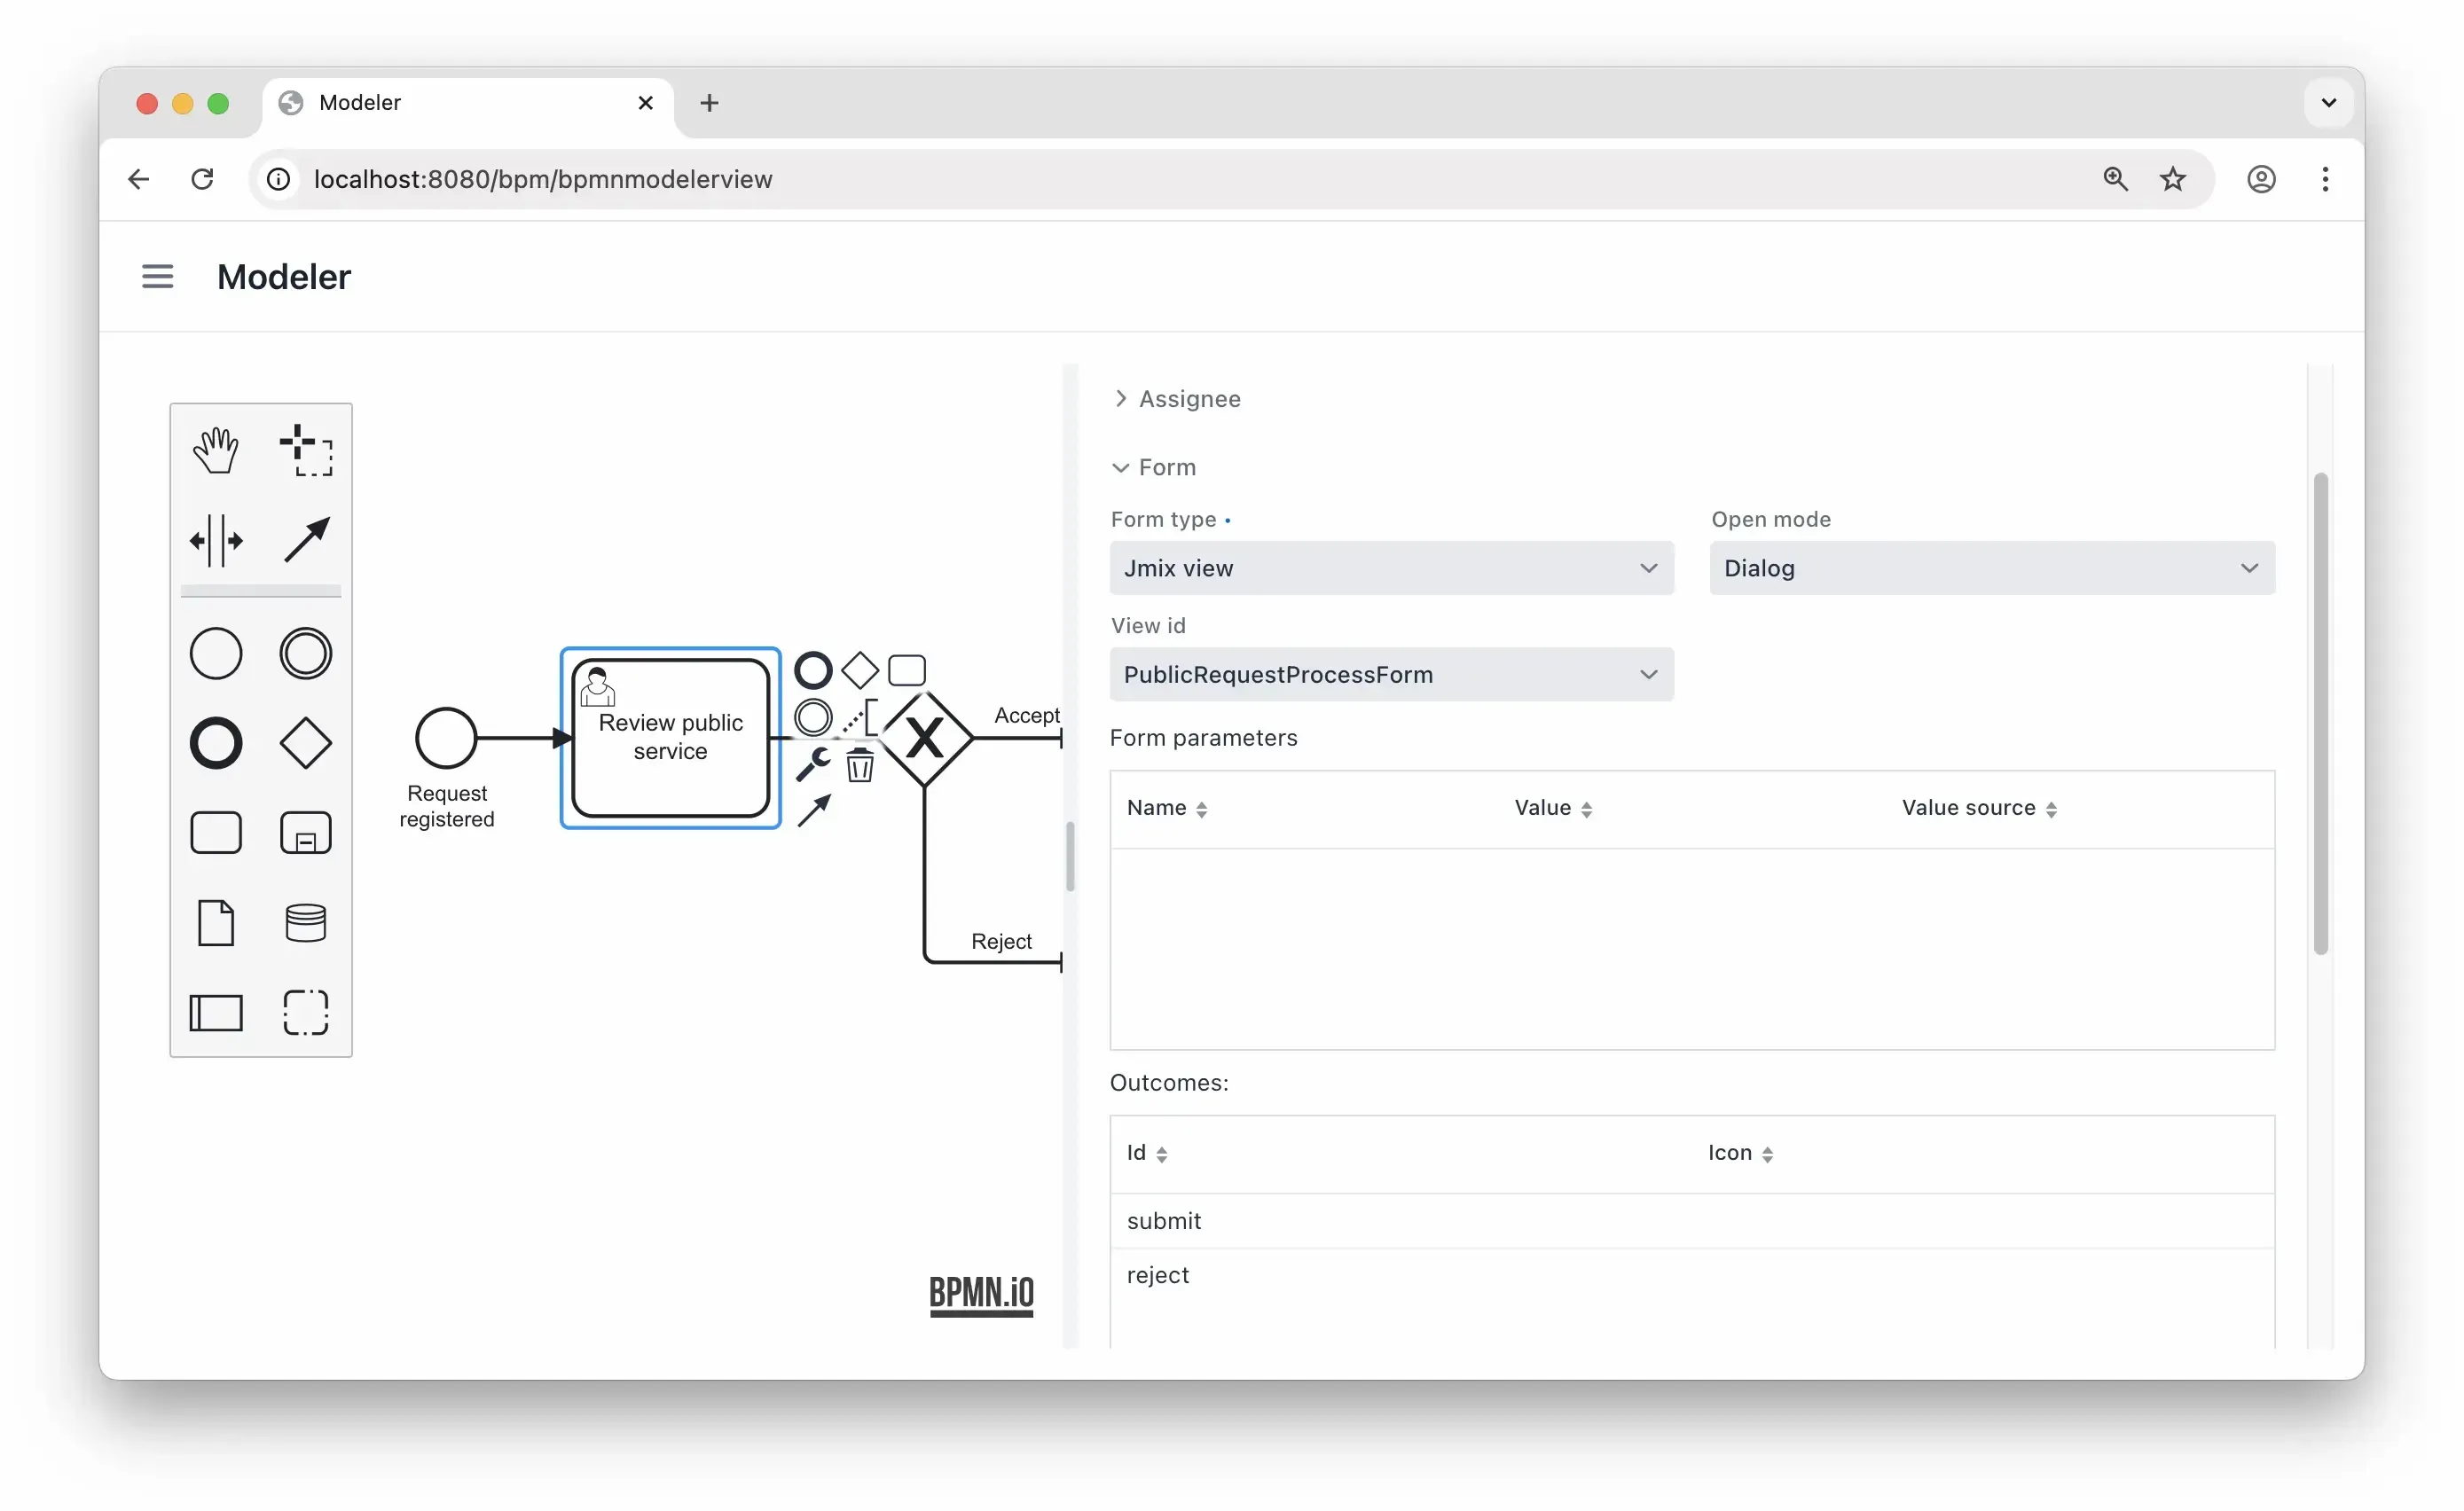Open the Form type dropdown

click(x=1390, y=568)
